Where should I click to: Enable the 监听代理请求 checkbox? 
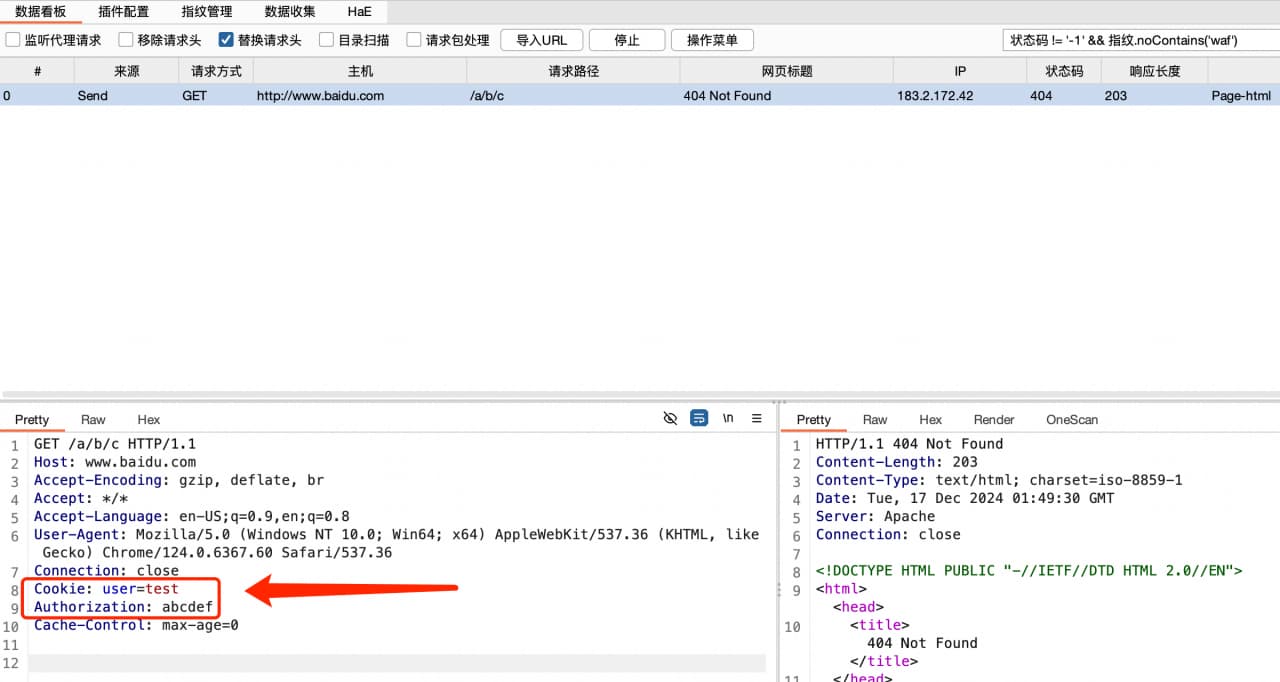(13, 40)
